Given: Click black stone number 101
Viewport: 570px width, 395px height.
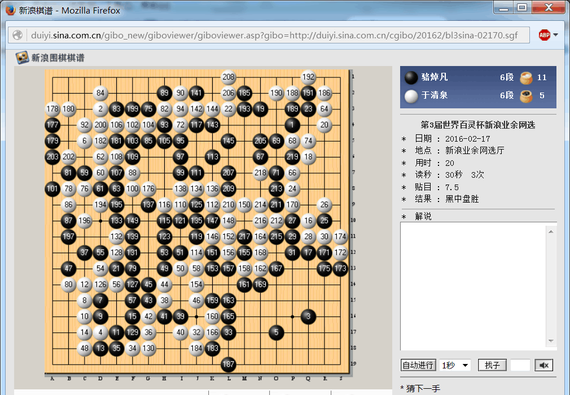Looking at the screenshot, I should click(x=52, y=189).
